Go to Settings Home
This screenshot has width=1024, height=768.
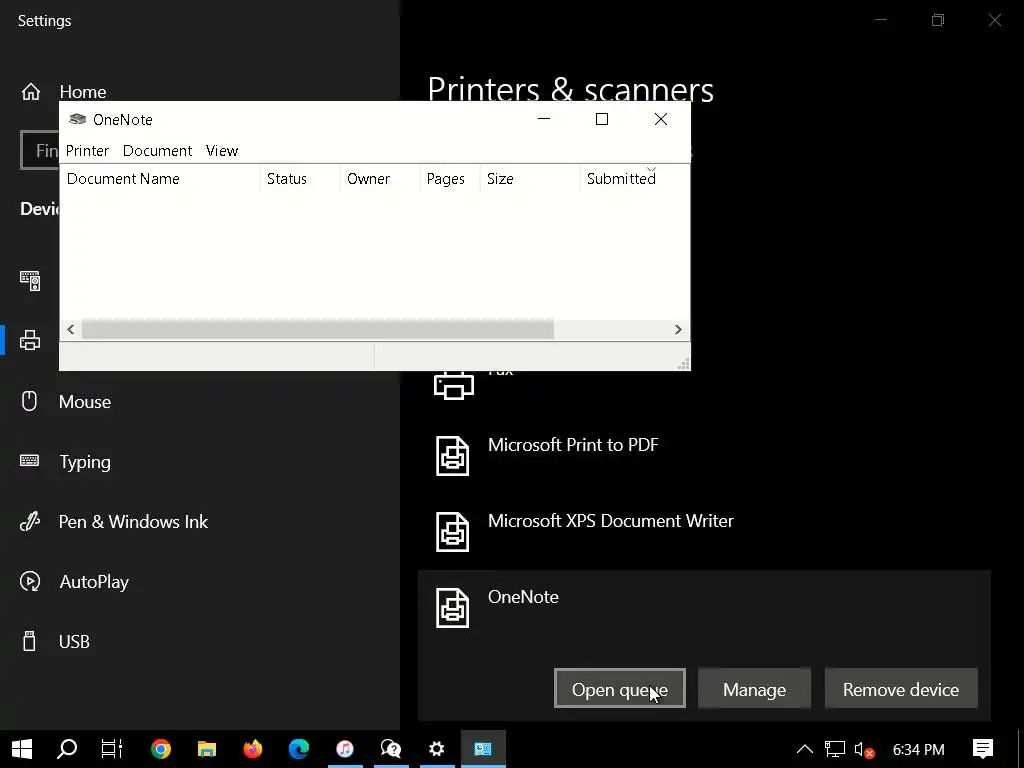[x=83, y=92]
